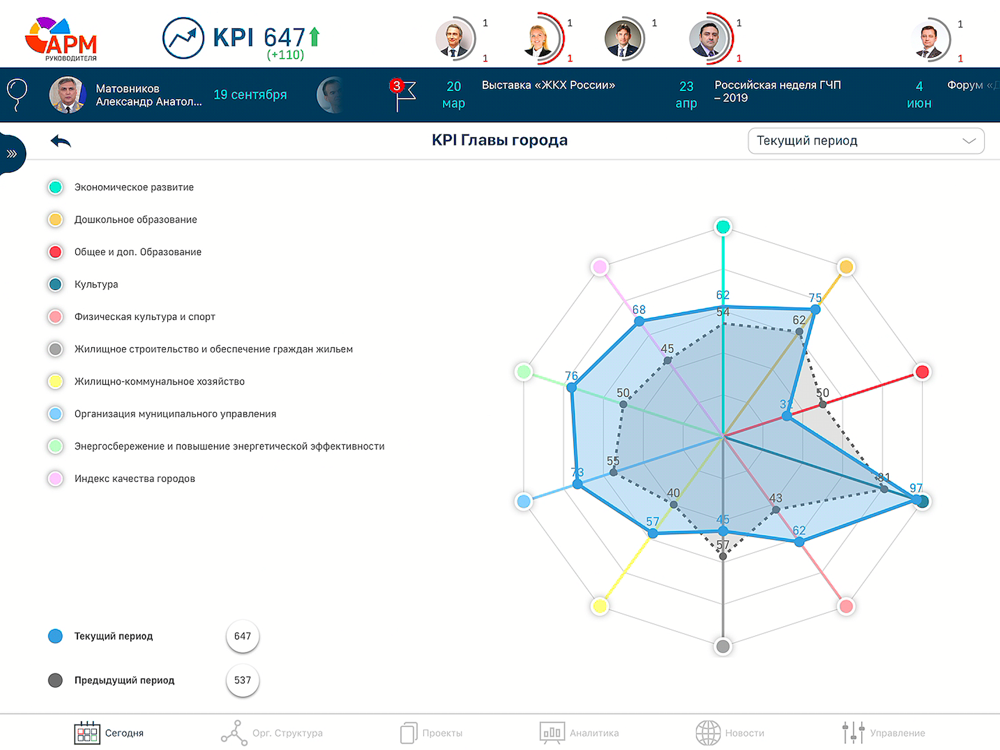Click the APM Руководителя logo
This screenshot has height=750, width=1000.
pos(61,39)
